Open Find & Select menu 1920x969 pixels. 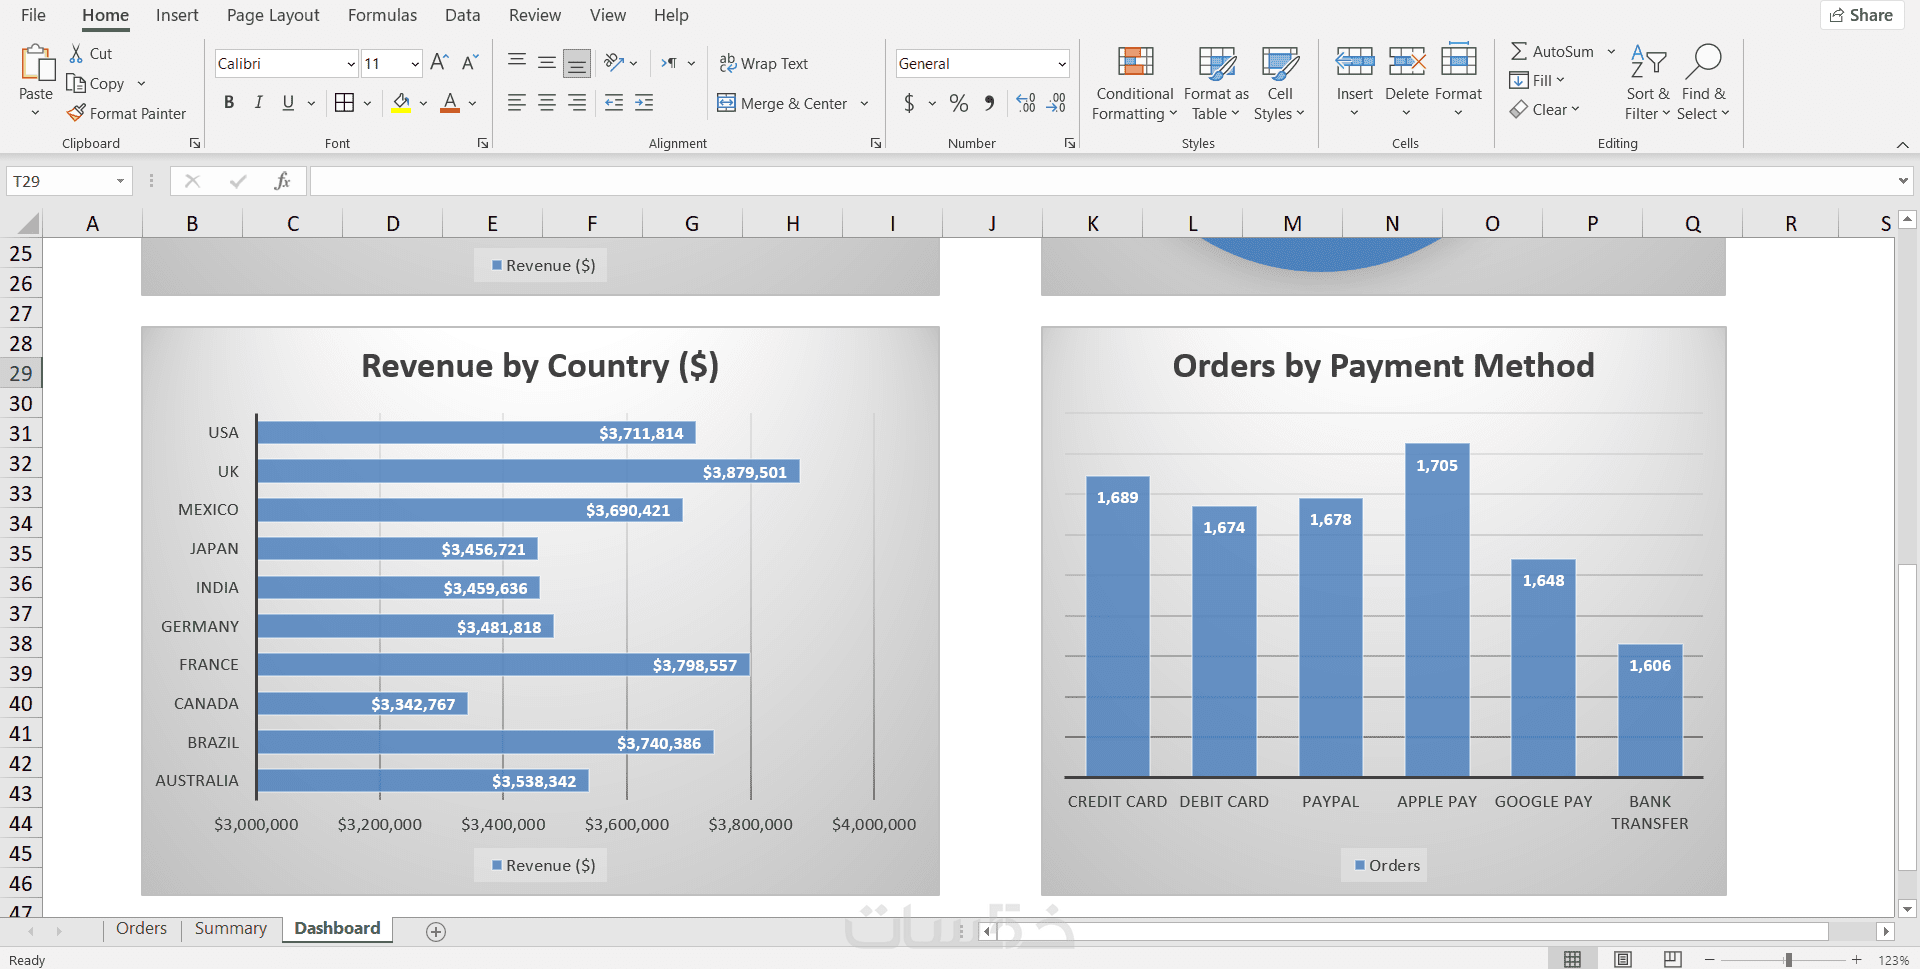[1703, 83]
